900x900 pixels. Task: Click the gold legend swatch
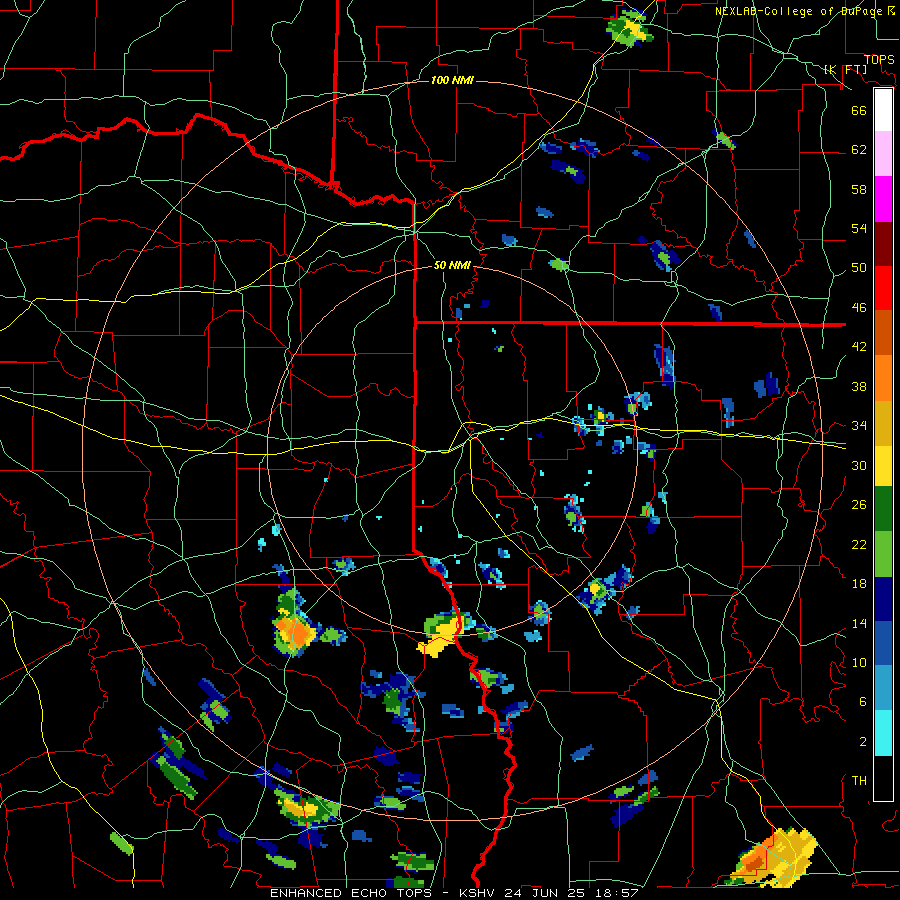(883, 423)
